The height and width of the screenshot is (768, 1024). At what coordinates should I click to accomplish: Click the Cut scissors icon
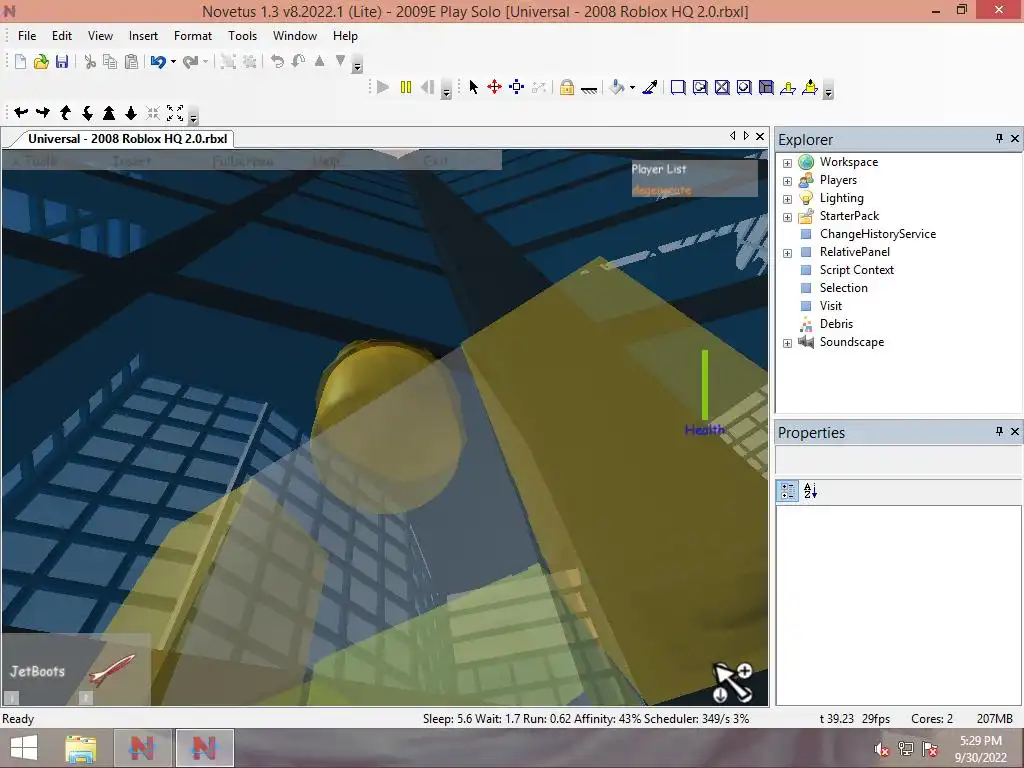(x=90, y=61)
